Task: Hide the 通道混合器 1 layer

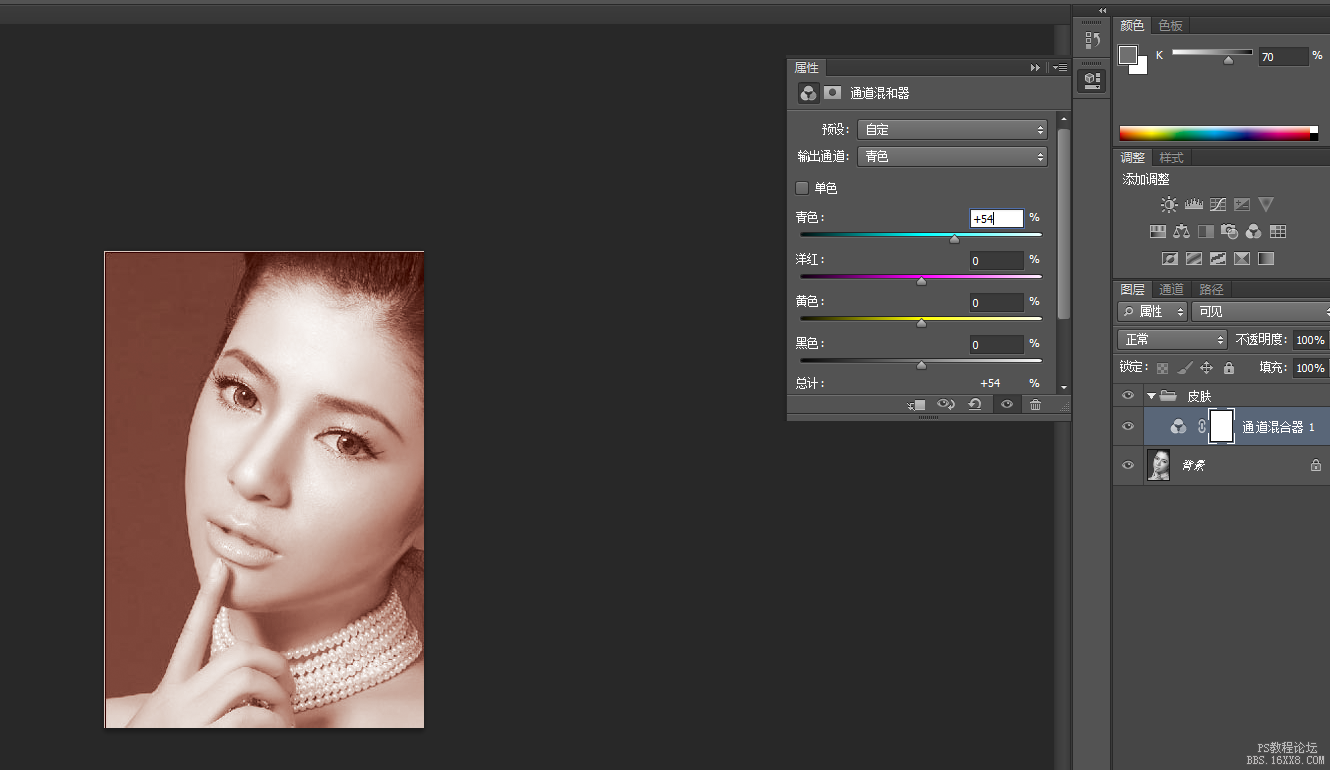Action: (x=1128, y=426)
